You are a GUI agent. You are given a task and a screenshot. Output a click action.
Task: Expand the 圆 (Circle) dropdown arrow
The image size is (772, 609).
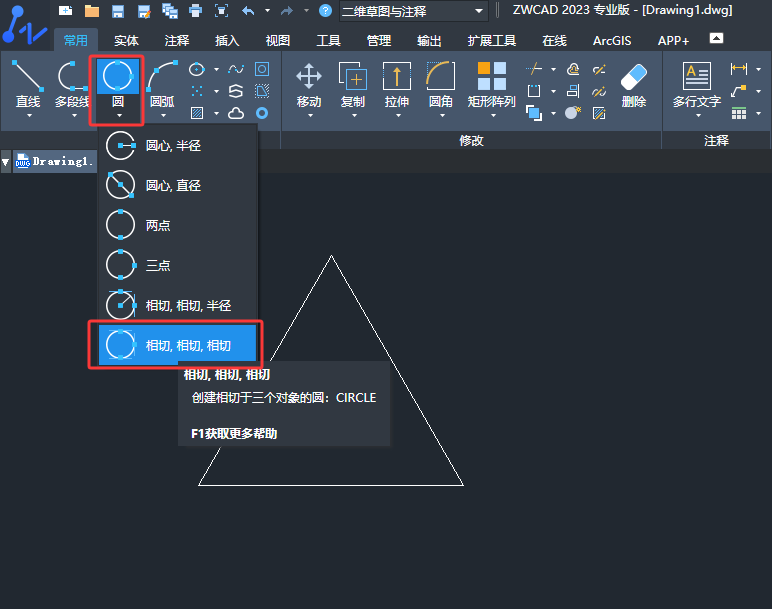[x=119, y=115]
